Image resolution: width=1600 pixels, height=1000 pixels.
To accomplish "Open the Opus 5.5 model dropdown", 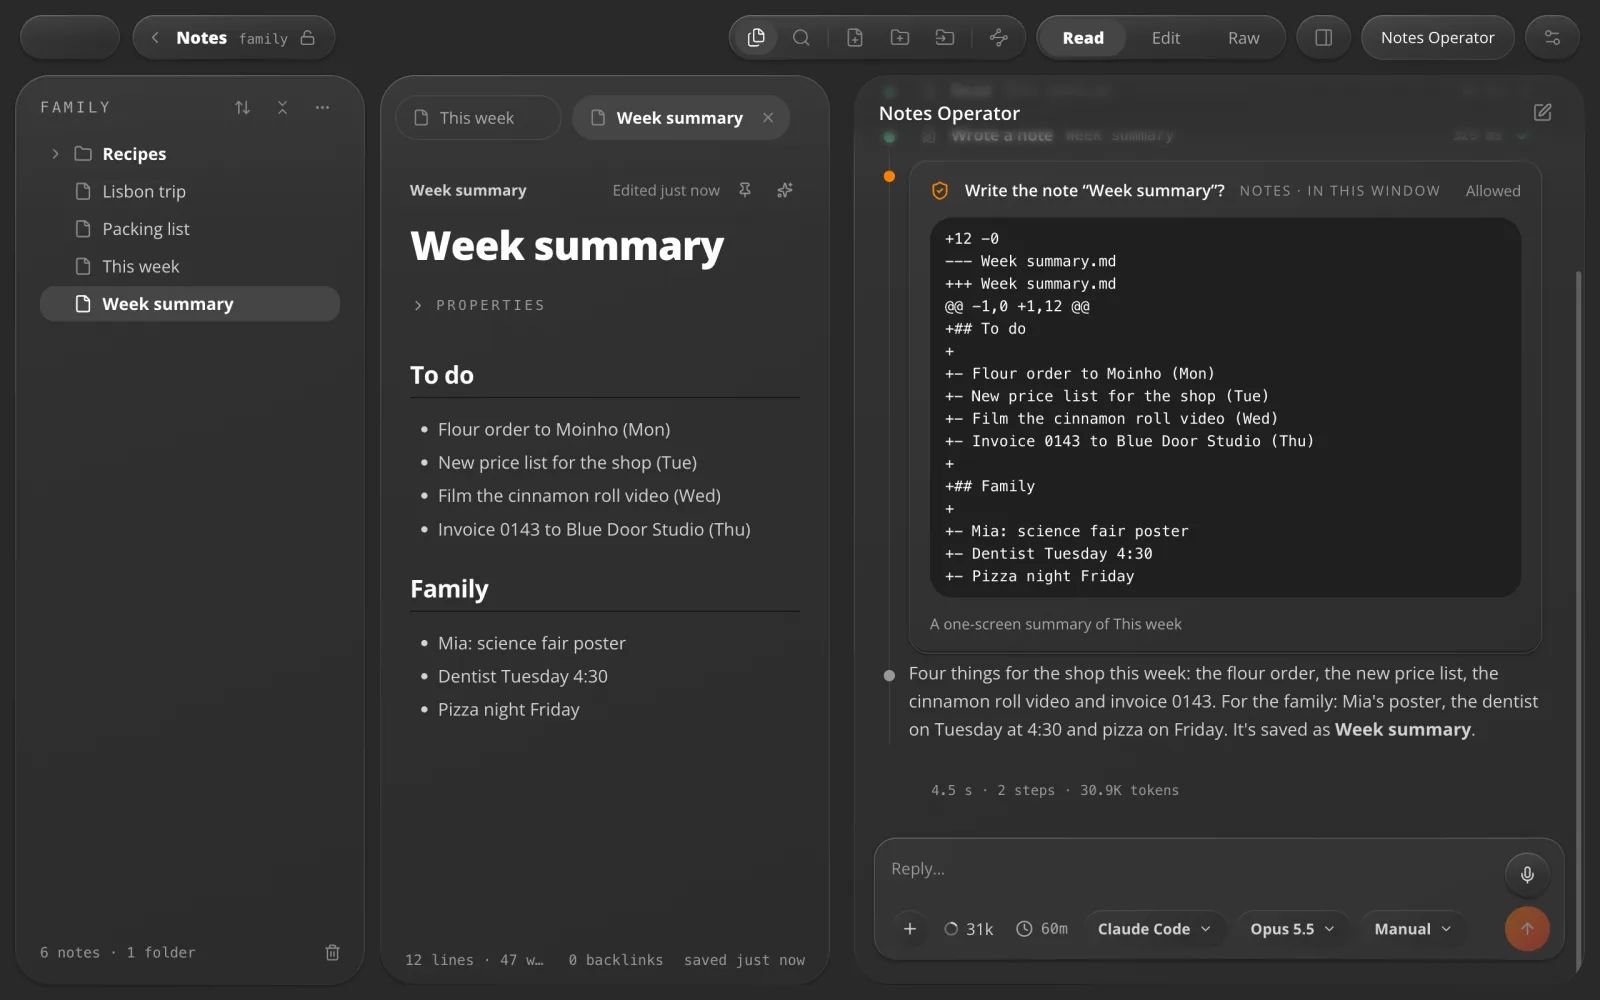I will pyautogui.click(x=1292, y=929).
